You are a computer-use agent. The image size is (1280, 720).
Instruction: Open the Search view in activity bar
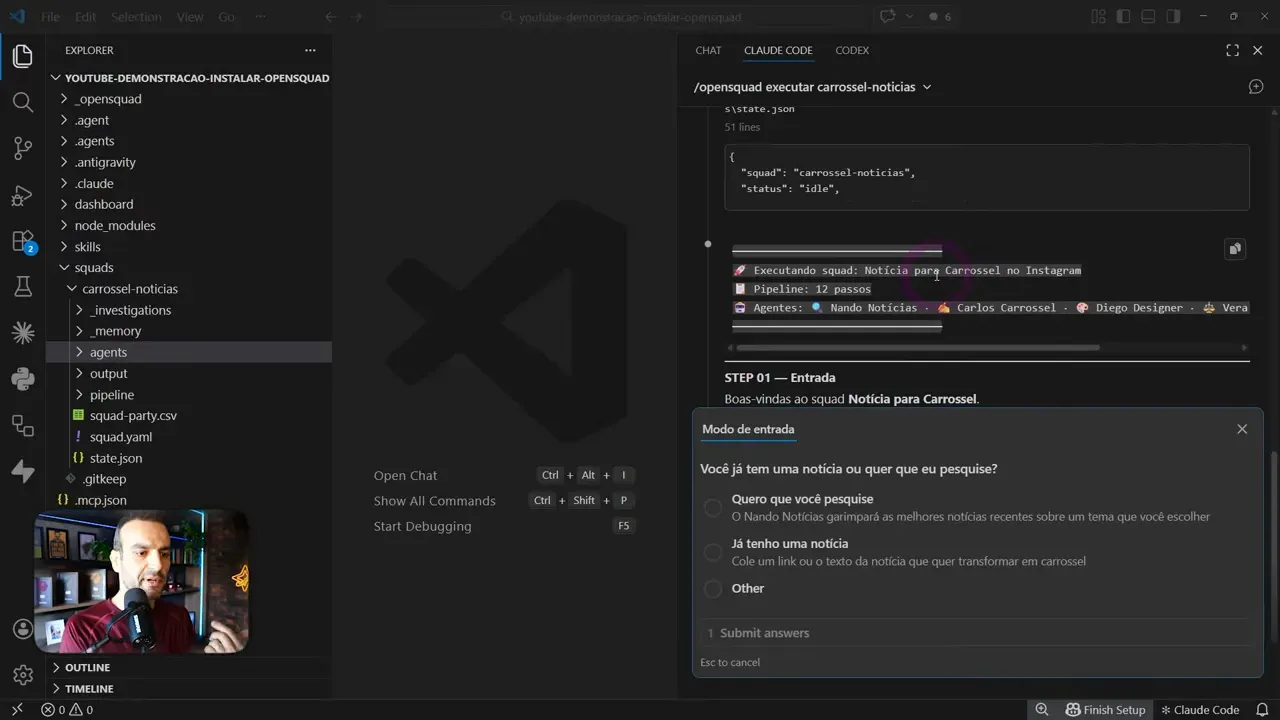(x=22, y=102)
